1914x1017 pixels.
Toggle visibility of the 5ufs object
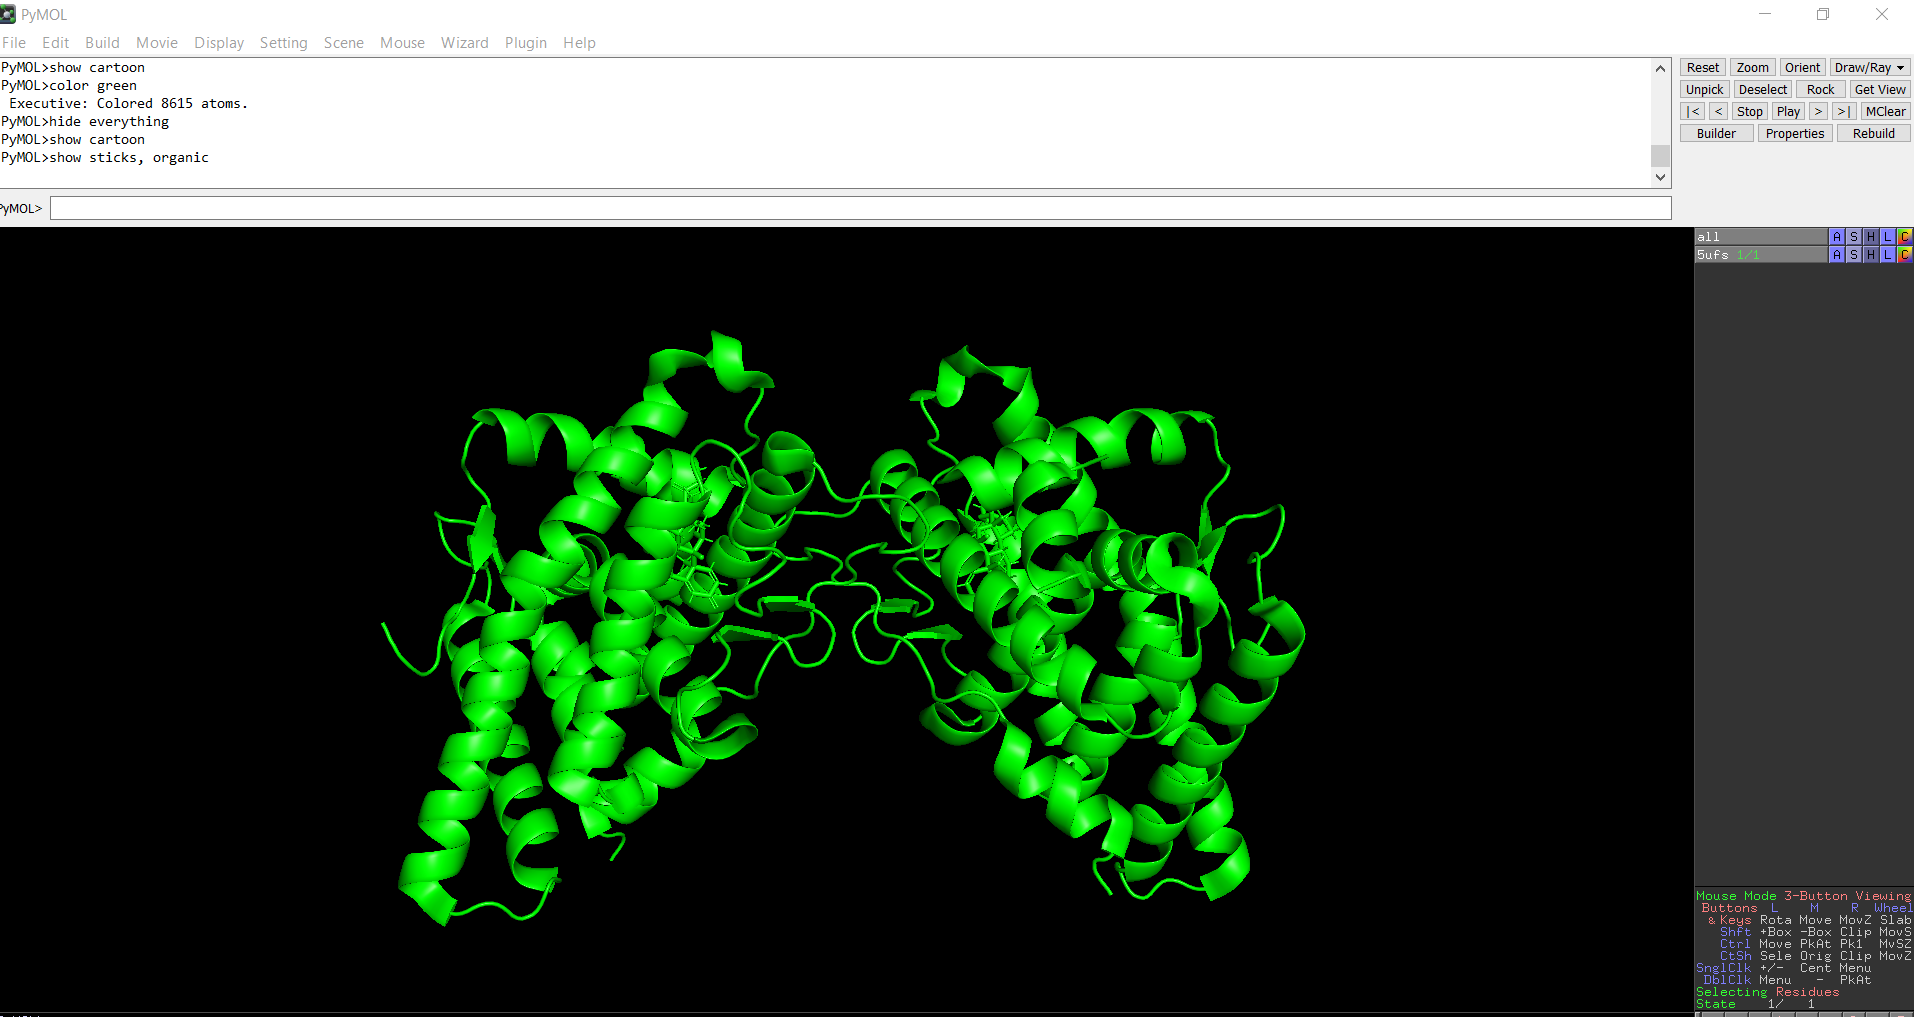[x=1761, y=255]
